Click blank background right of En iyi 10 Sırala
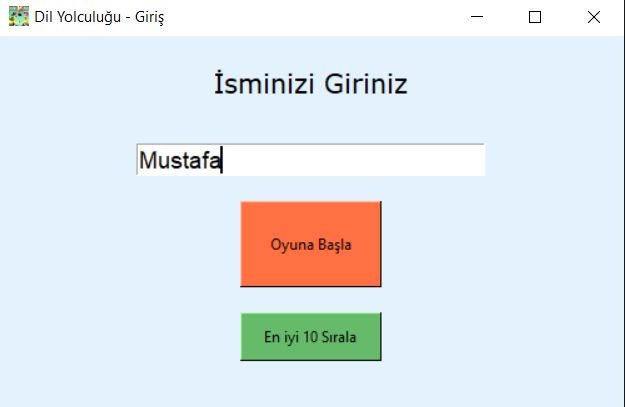 tap(500, 336)
